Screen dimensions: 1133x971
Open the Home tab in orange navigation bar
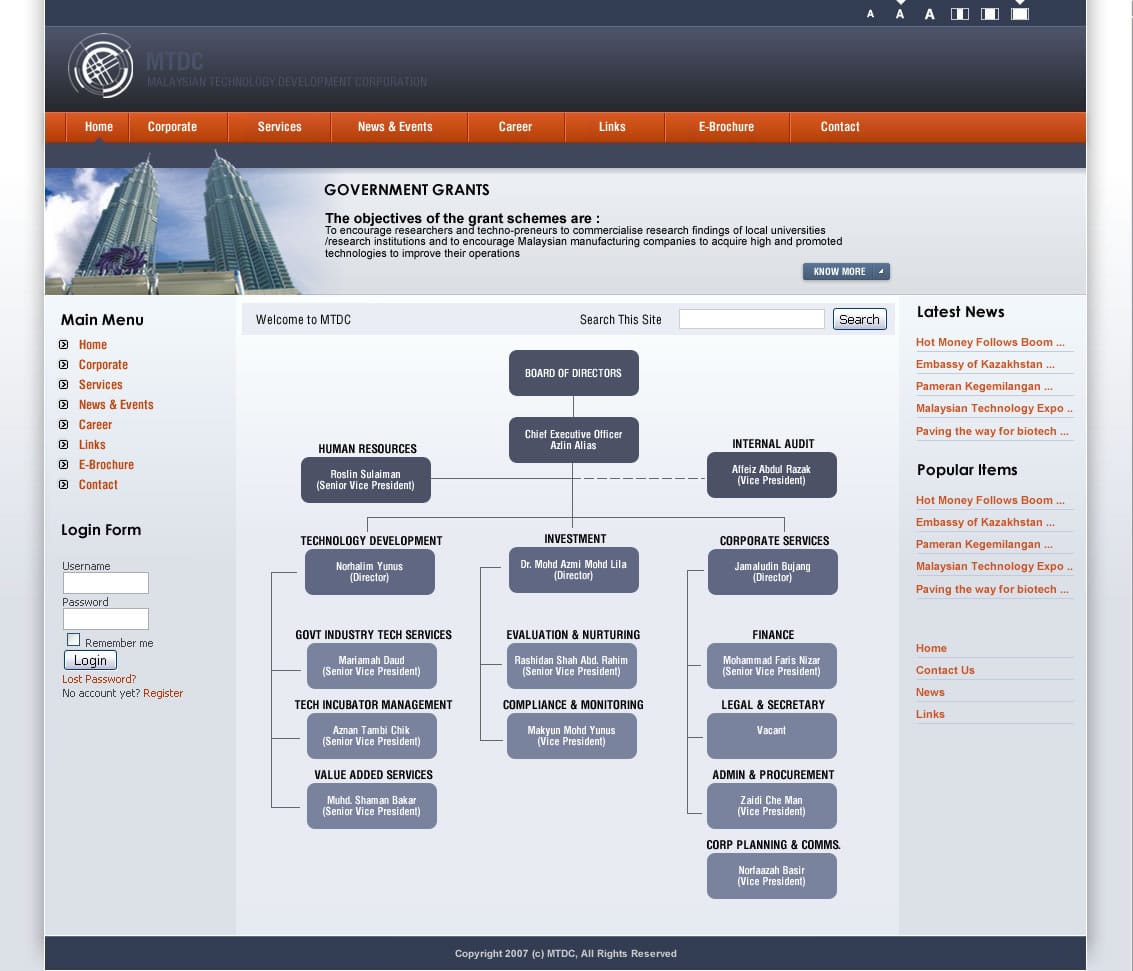click(x=98, y=126)
